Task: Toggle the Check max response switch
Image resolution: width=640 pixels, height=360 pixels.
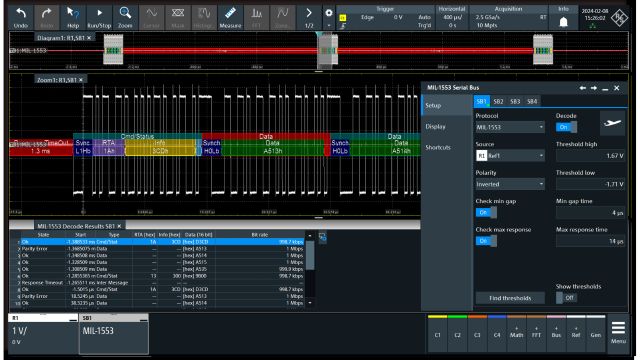Action: click(x=486, y=241)
